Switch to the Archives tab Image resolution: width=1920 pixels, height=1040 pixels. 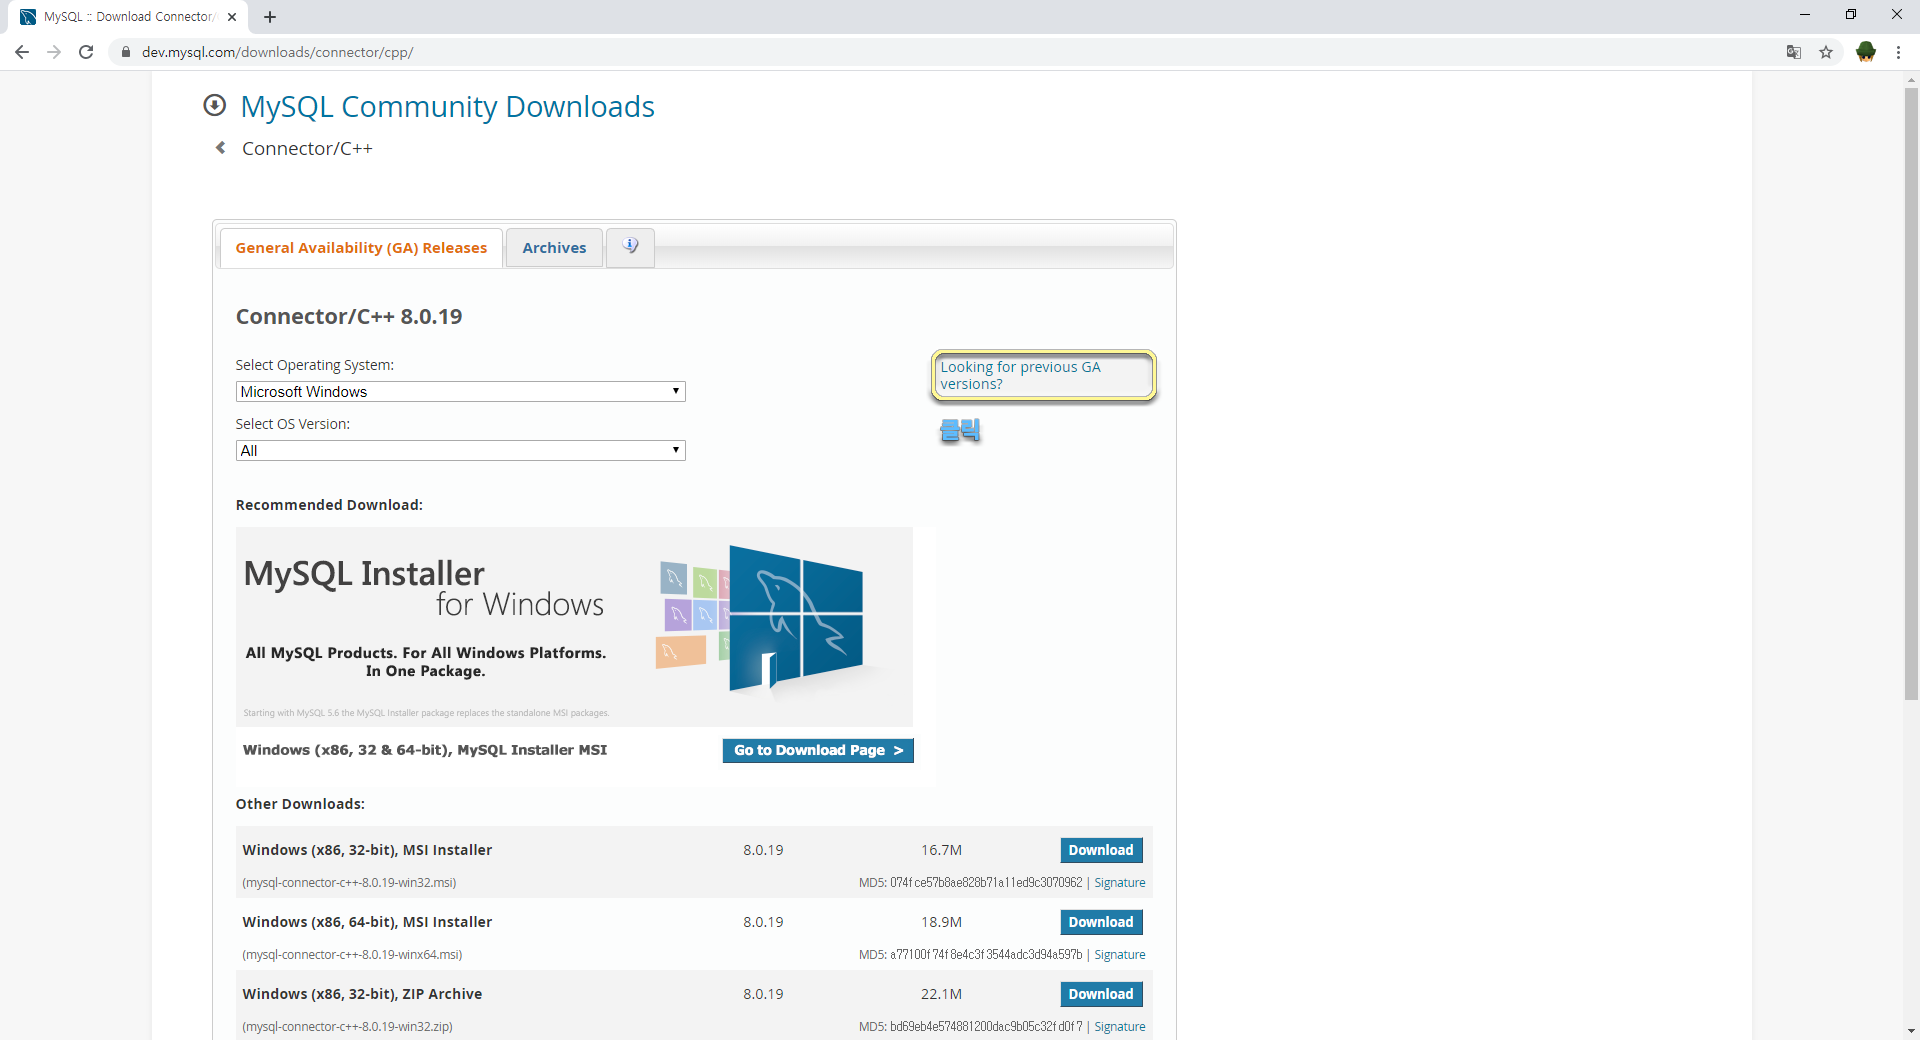(554, 248)
